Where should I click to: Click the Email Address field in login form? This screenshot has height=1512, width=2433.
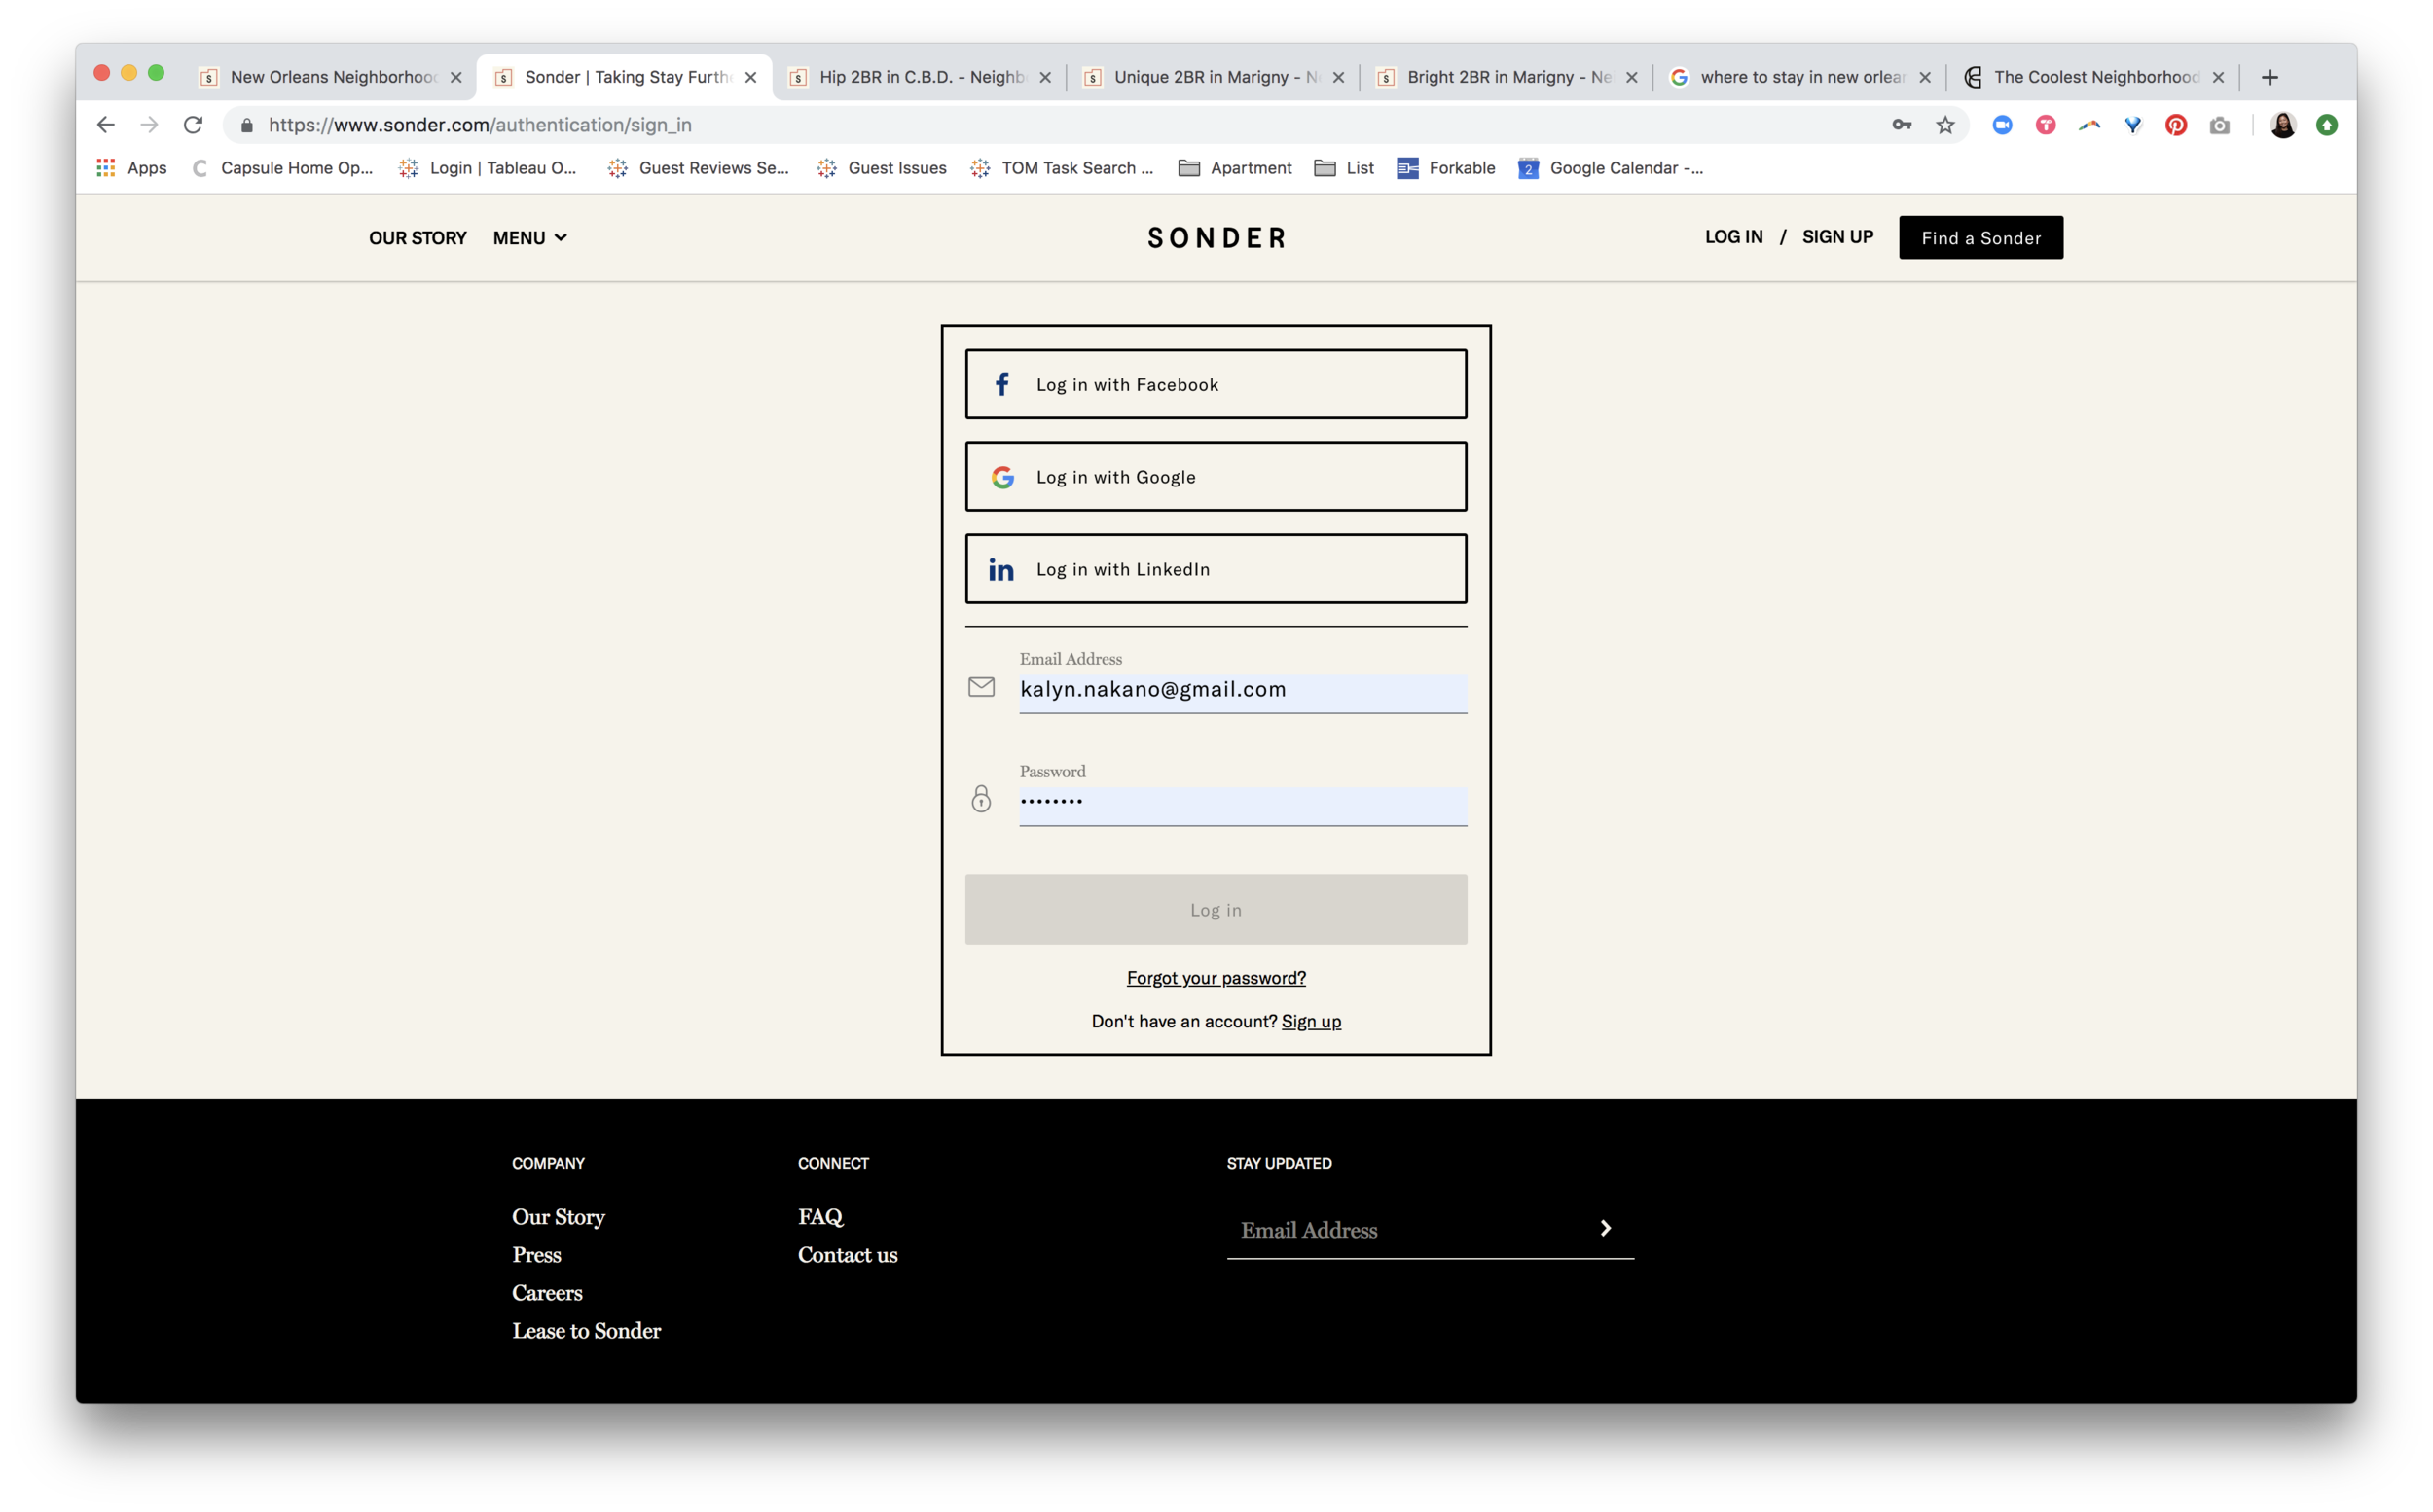1243,692
